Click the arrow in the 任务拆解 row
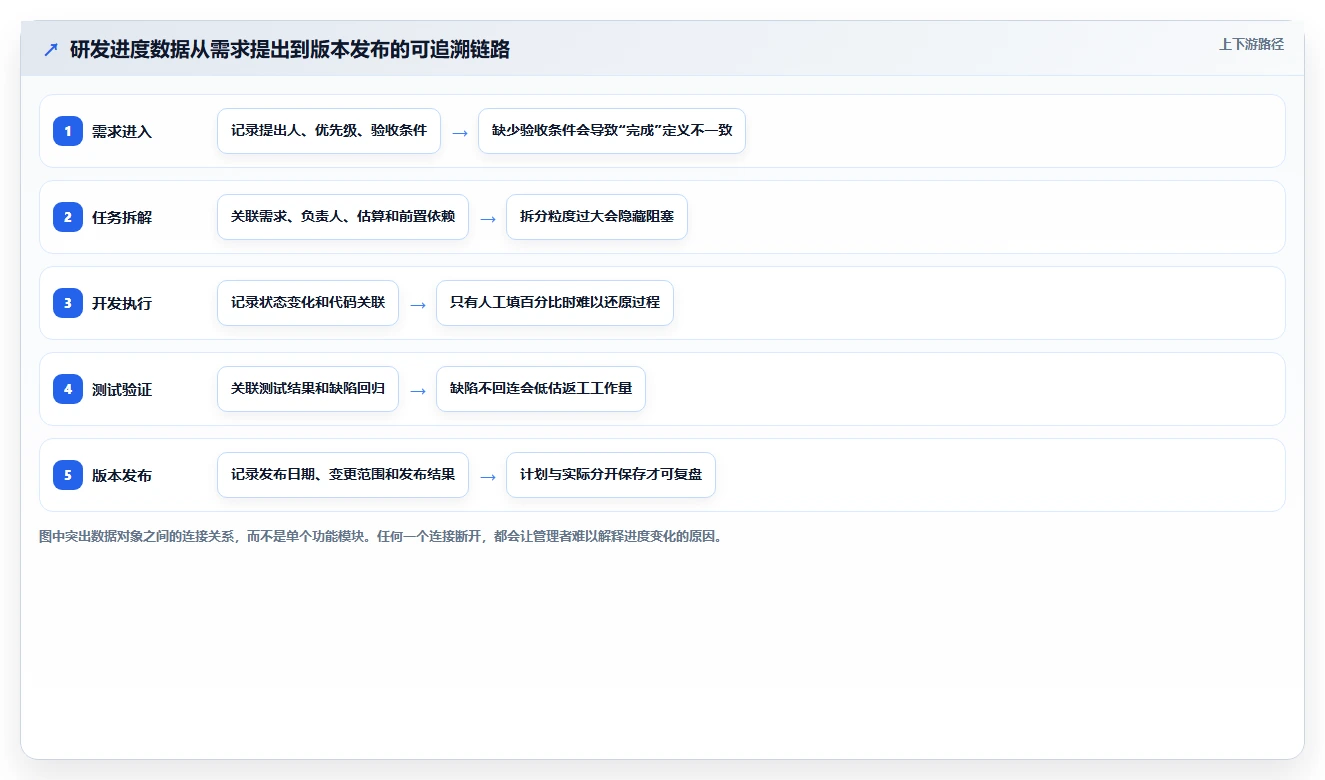This screenshot has height=780, width=1325. click(x=488, y=218)
